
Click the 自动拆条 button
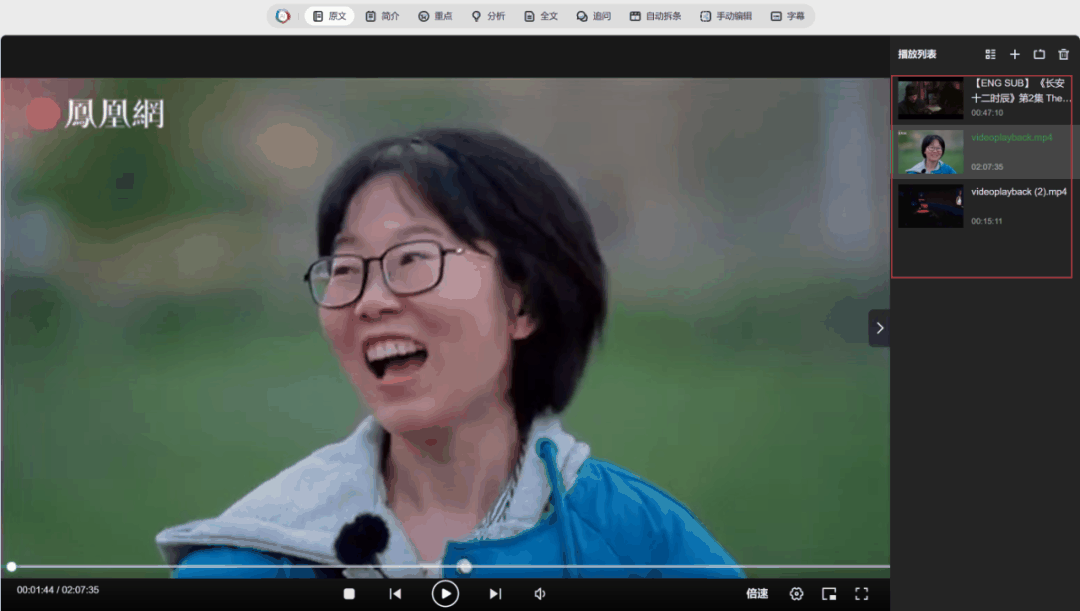pyautogui.click(x=655, y=16)
